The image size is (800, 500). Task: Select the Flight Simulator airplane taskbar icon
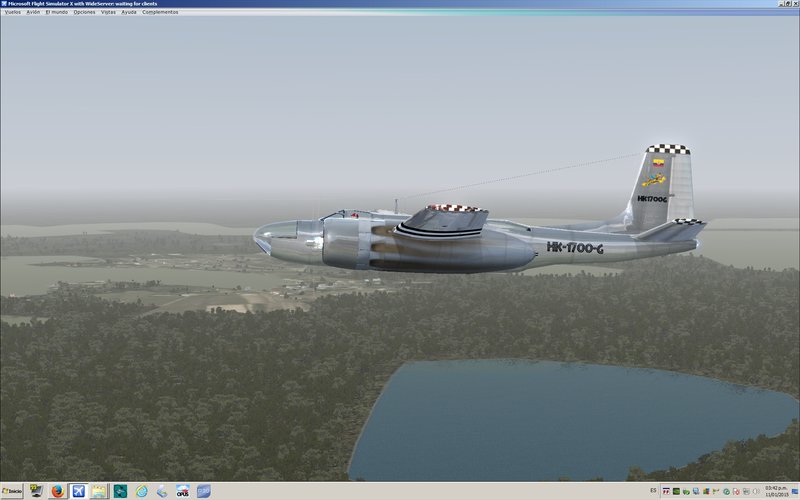point(78,491)
